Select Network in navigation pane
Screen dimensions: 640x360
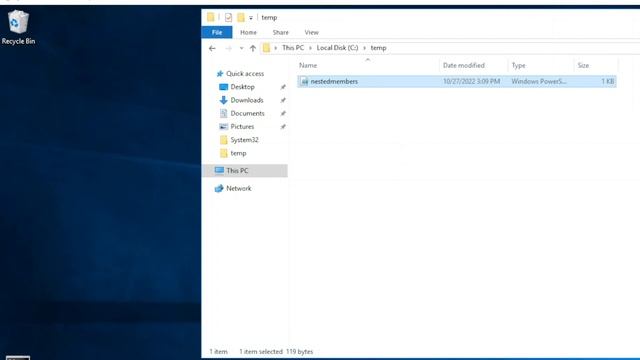(x=239, y=188)
